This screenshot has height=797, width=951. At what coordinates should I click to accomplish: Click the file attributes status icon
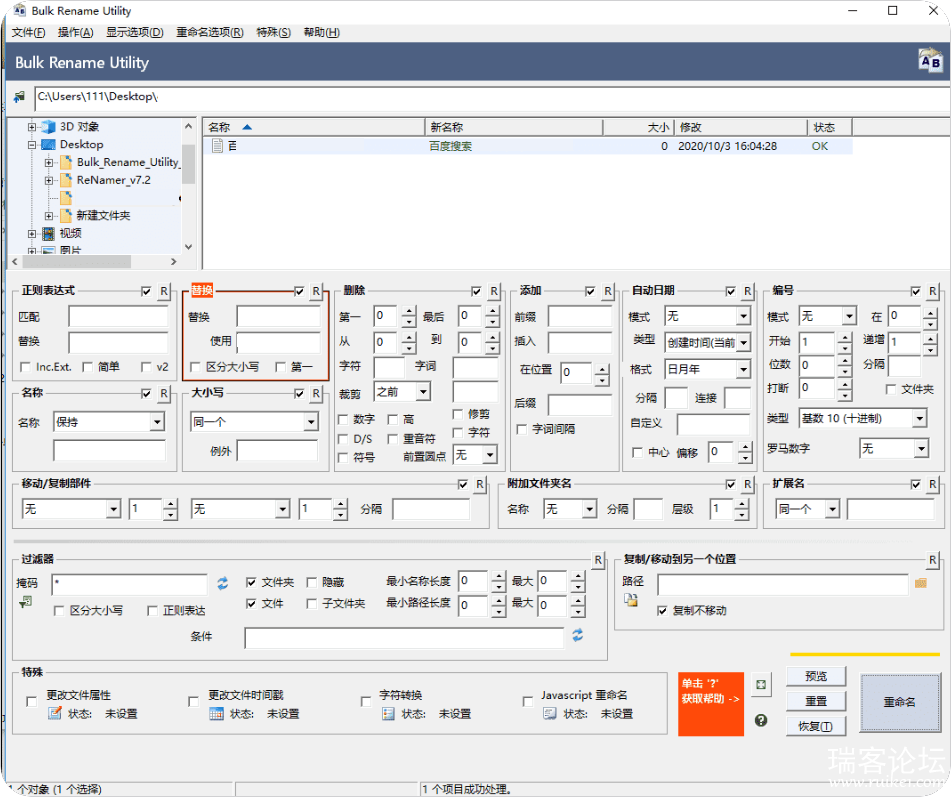pos(55,714)
